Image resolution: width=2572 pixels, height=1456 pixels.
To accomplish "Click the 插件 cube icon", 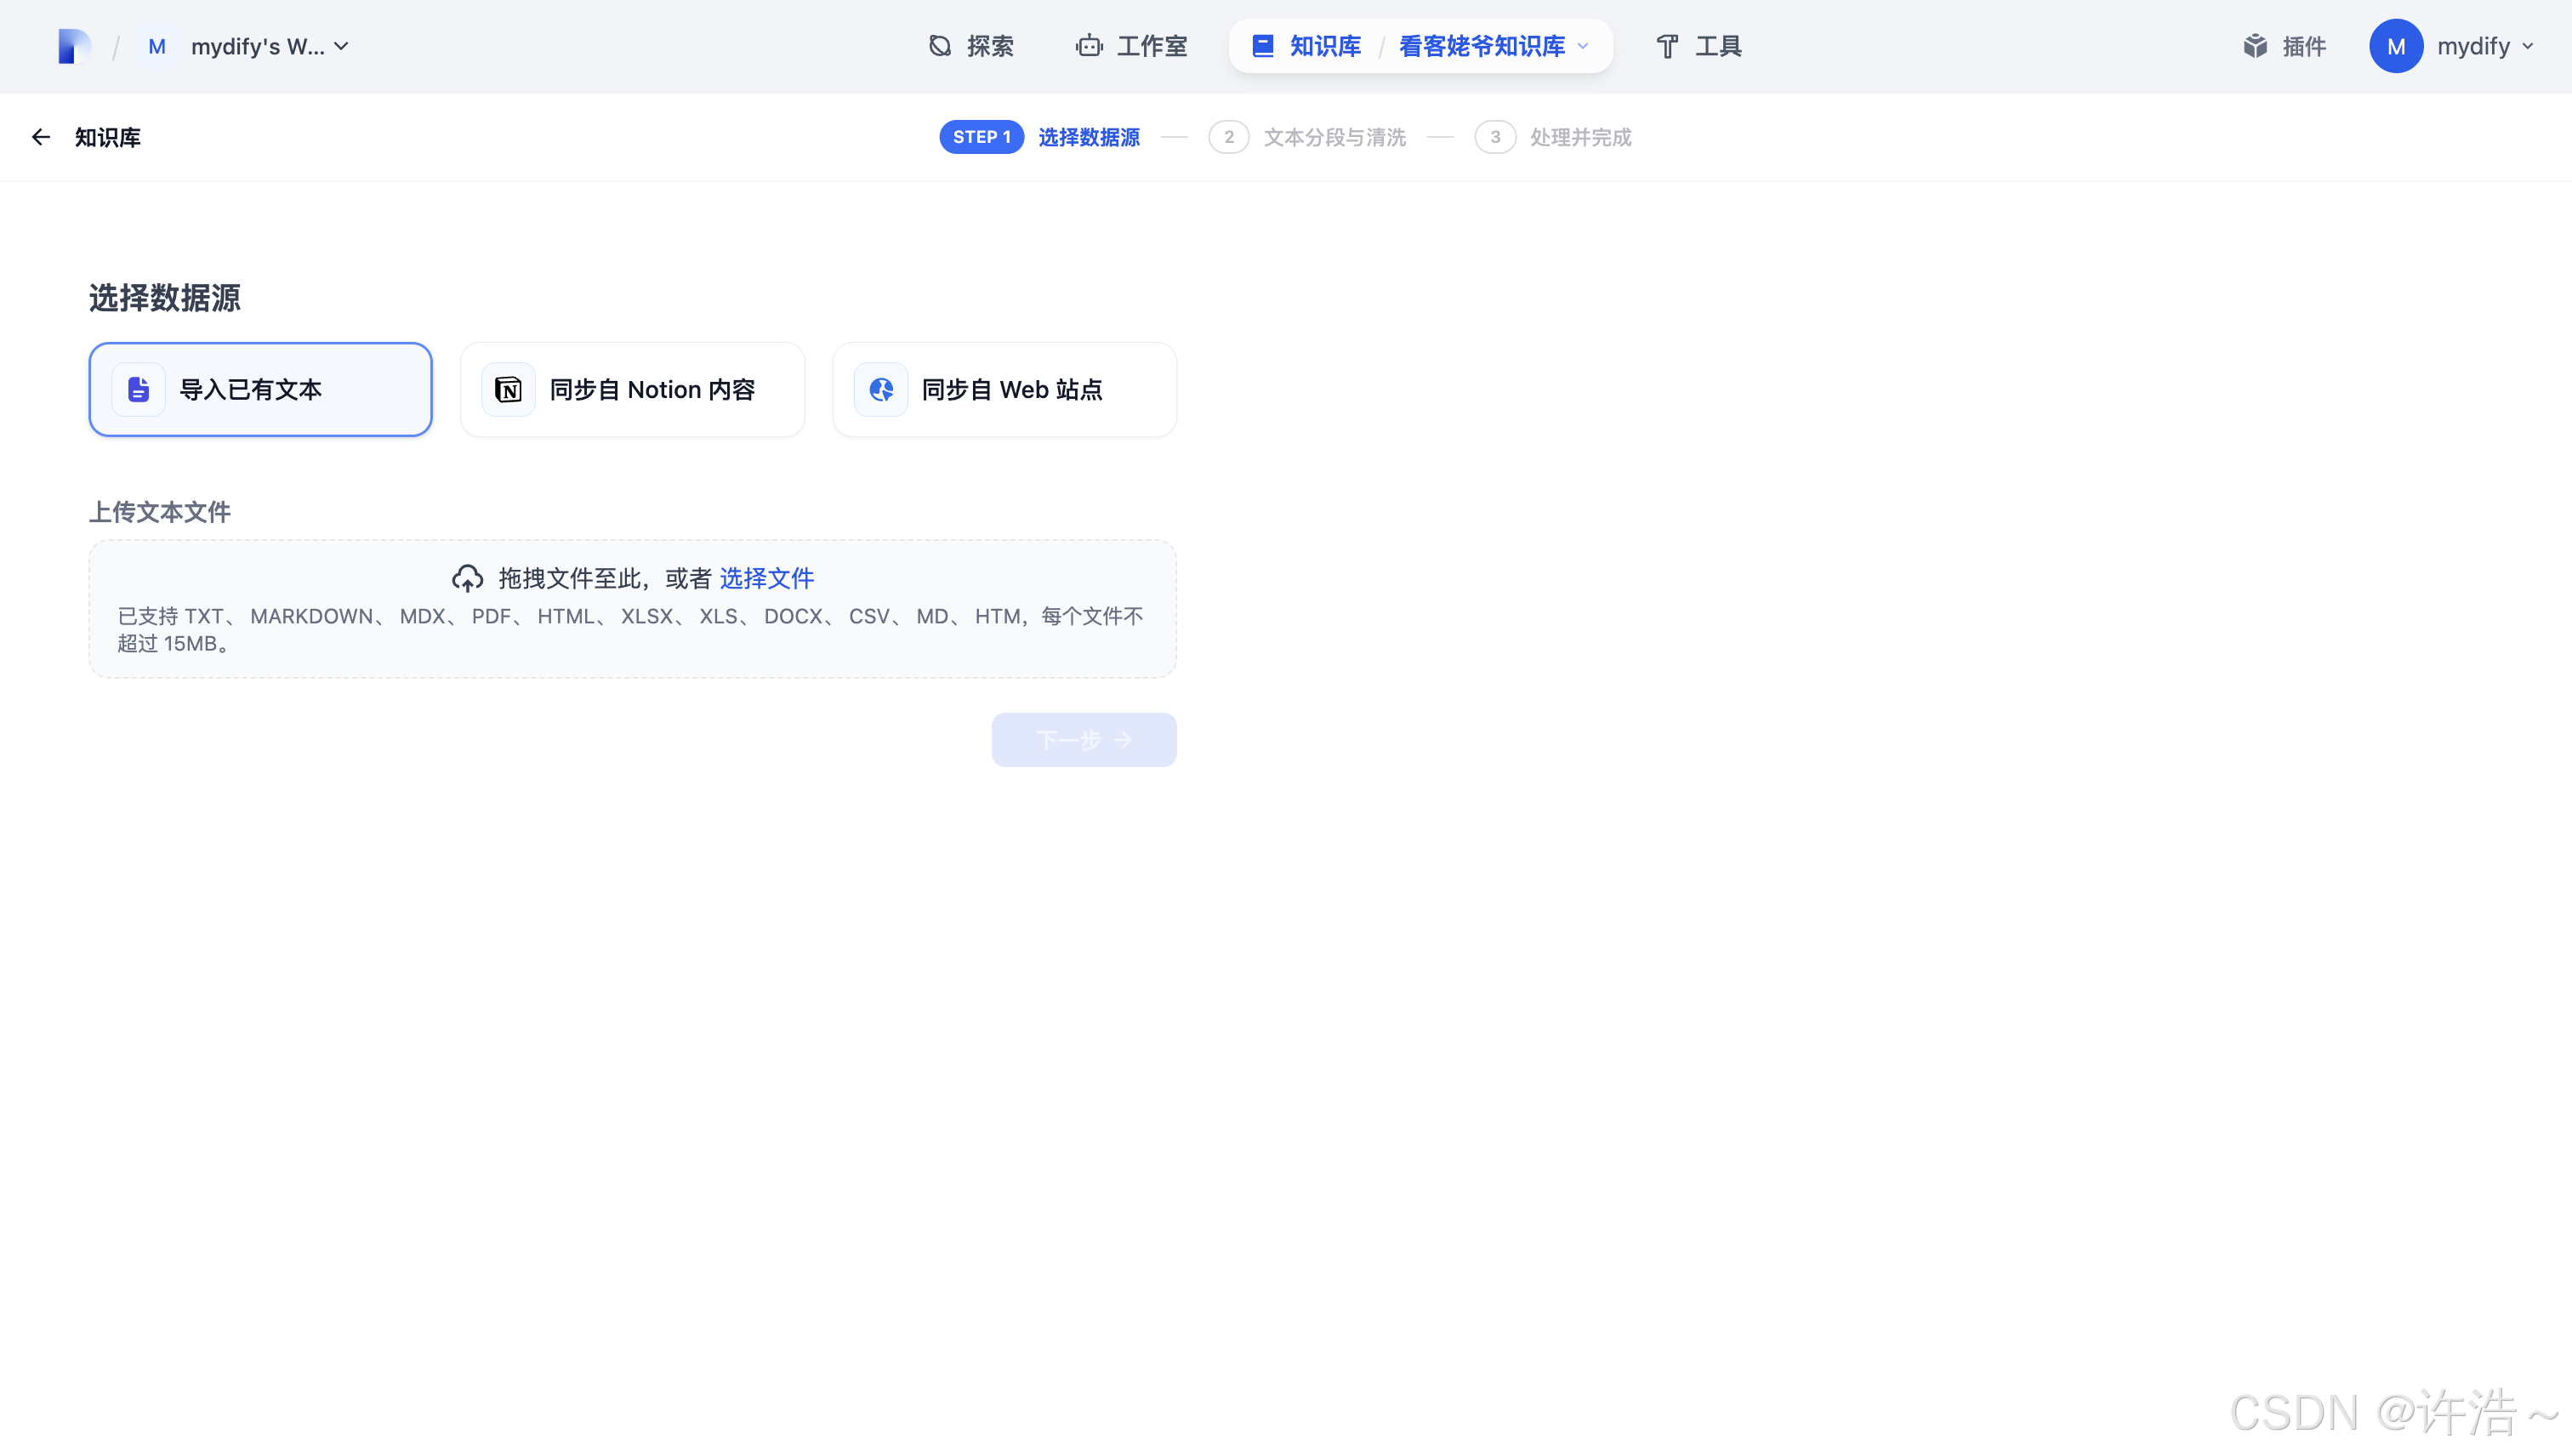I will coord(2255,46).
